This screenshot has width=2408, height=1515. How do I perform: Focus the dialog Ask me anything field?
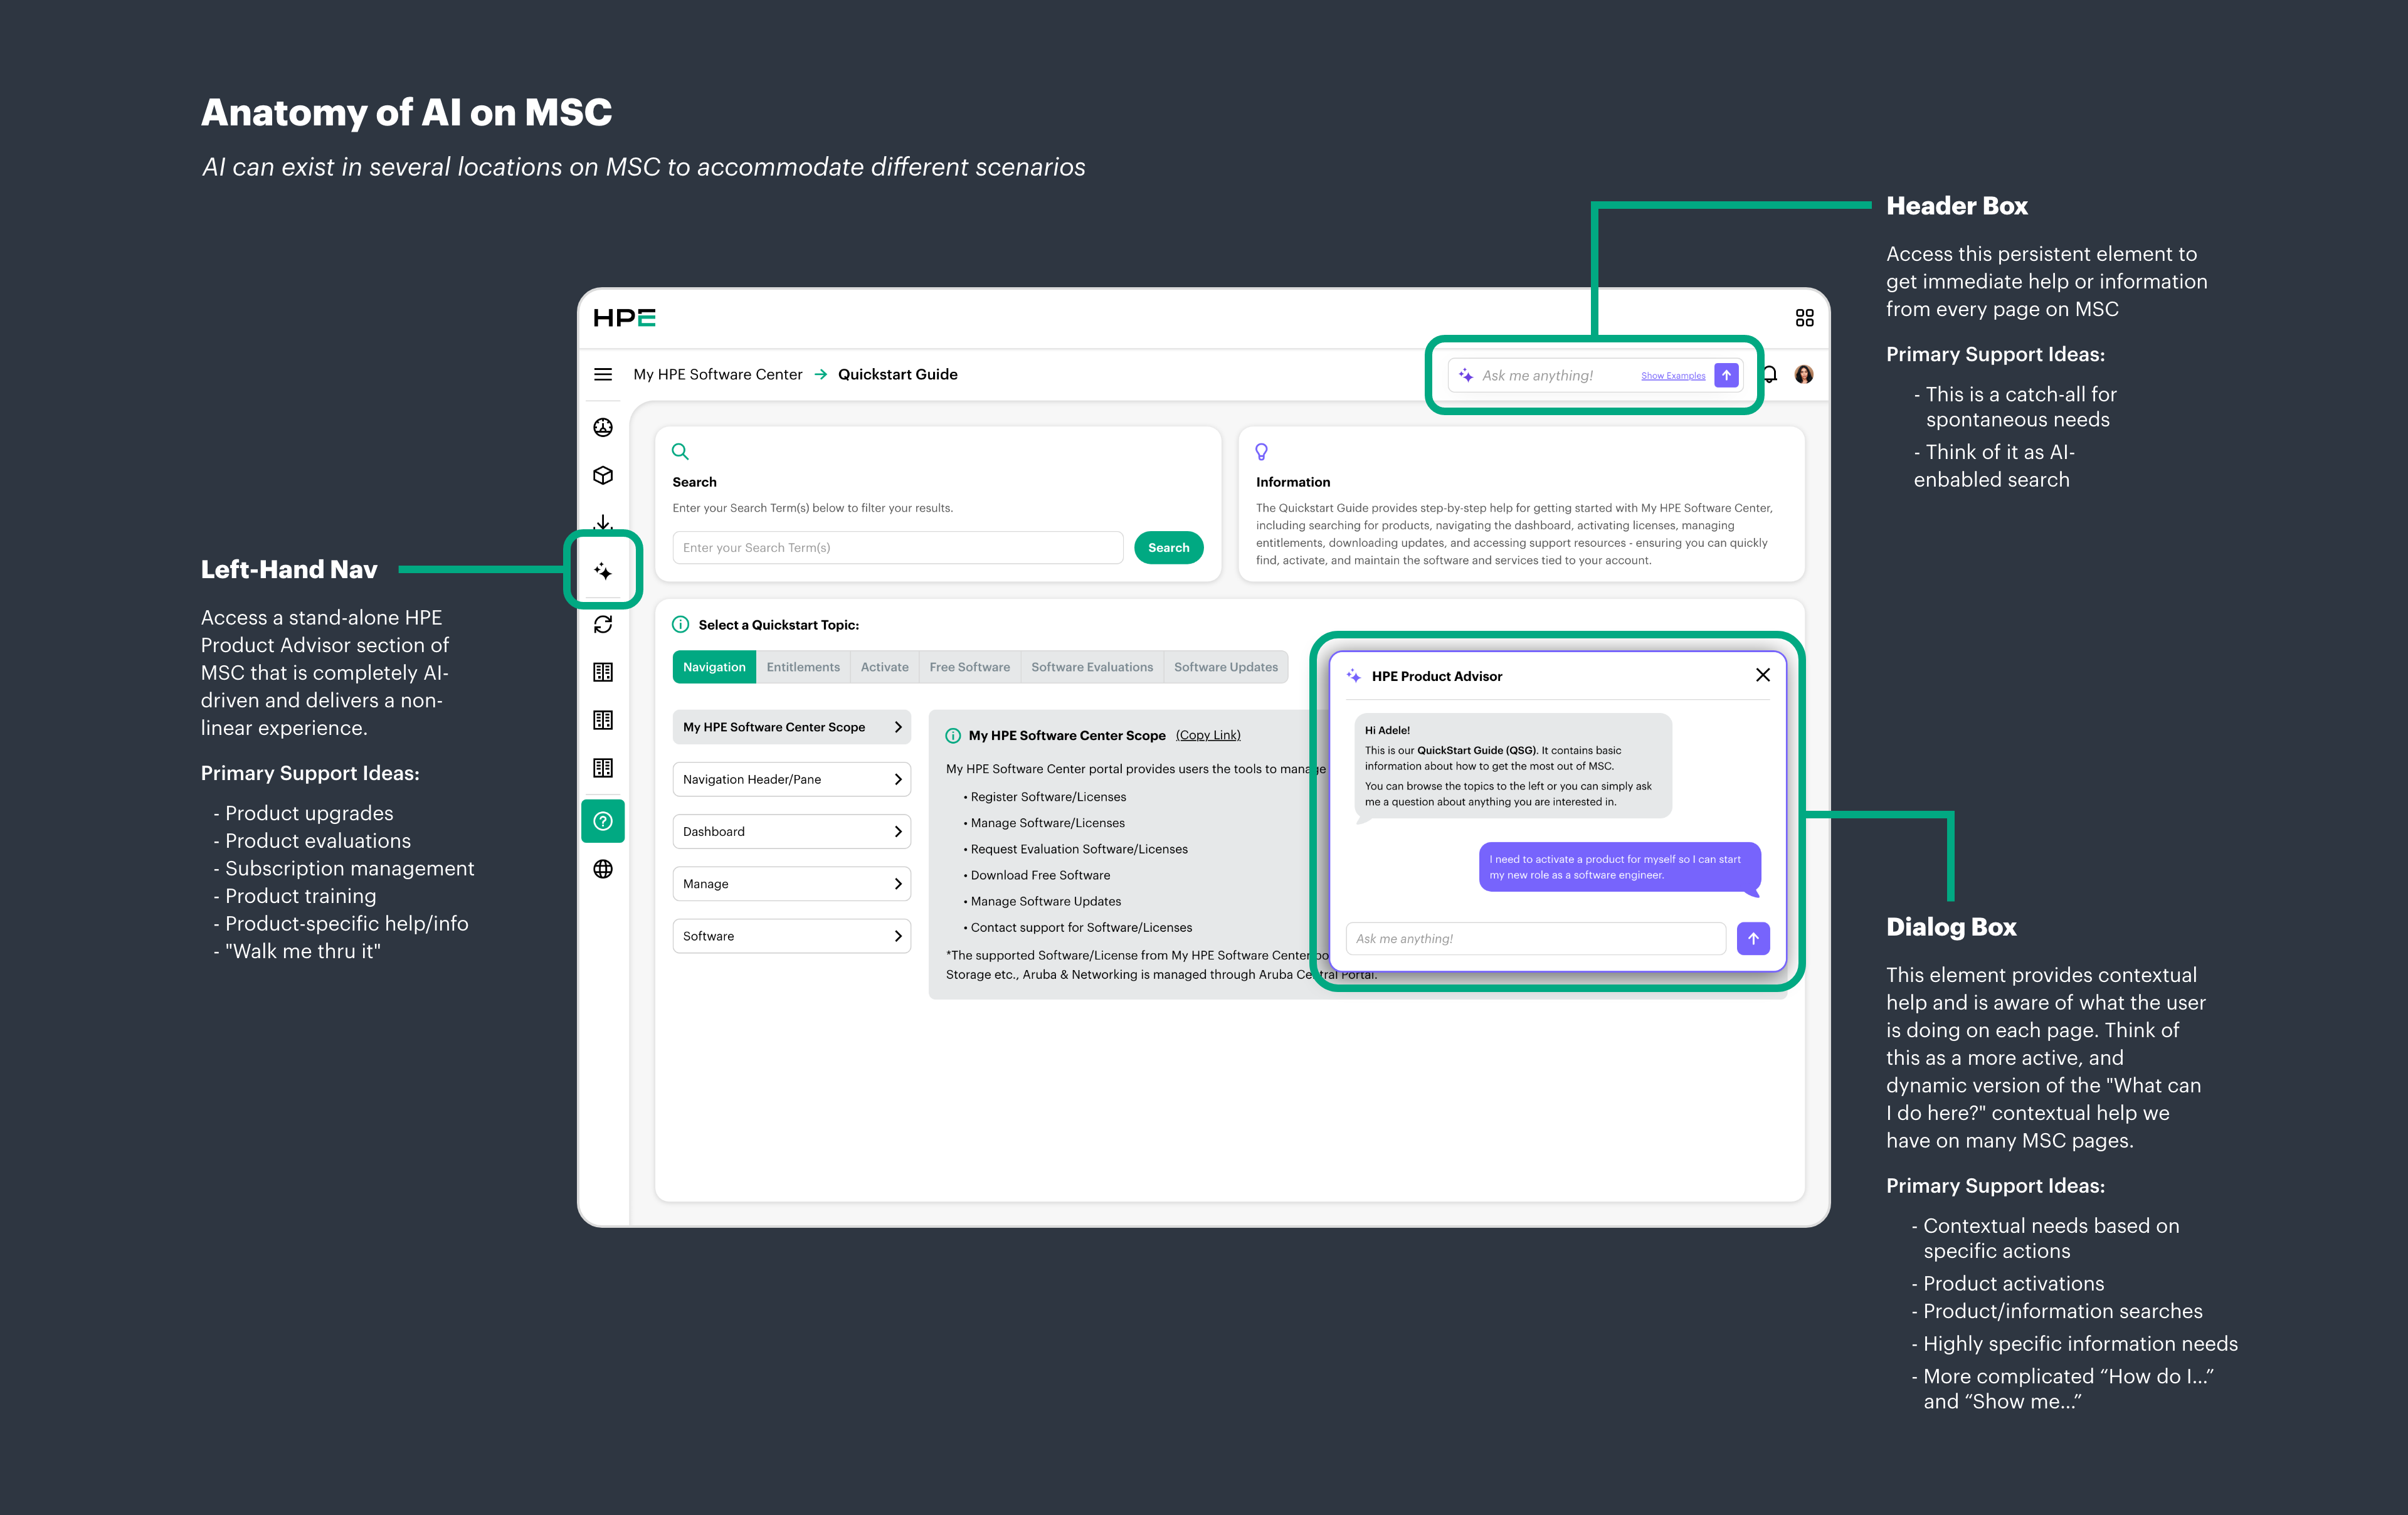[x=1536, y=939]
